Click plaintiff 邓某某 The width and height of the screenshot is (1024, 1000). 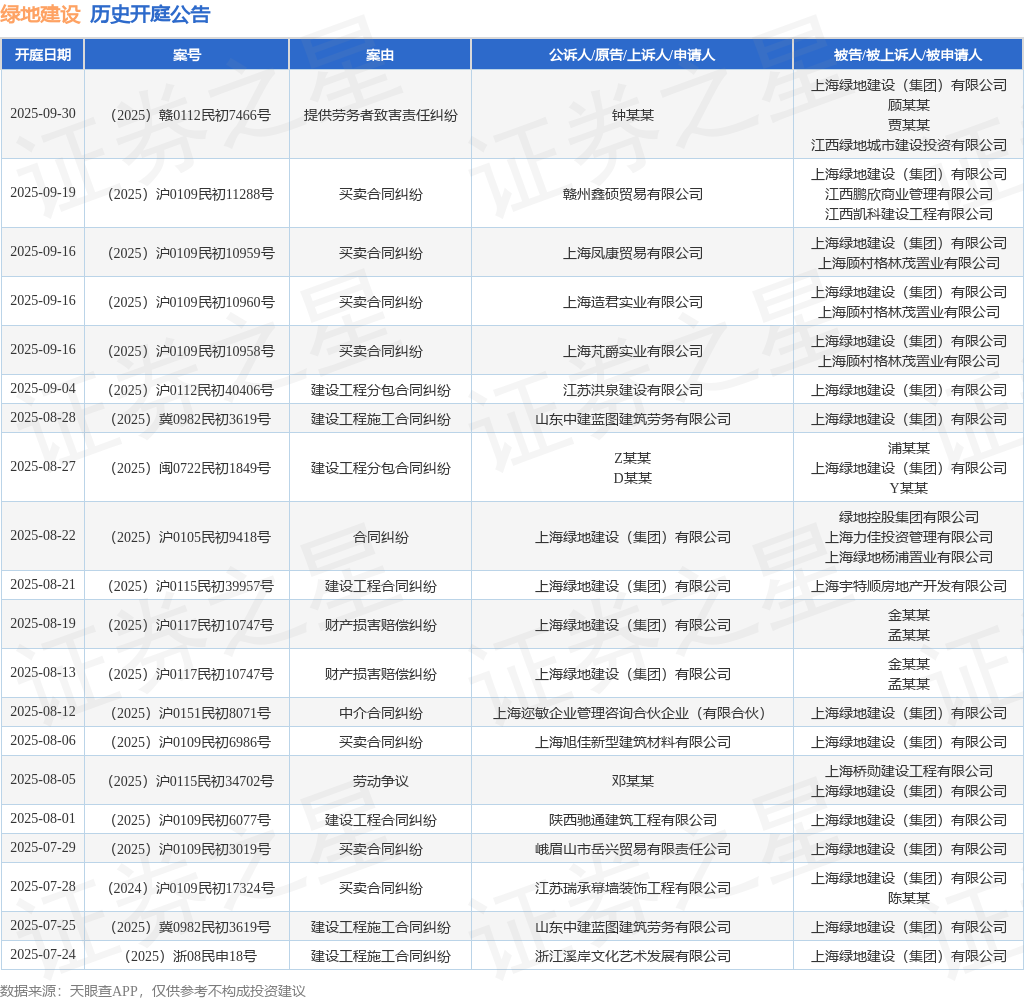point(632,781)
